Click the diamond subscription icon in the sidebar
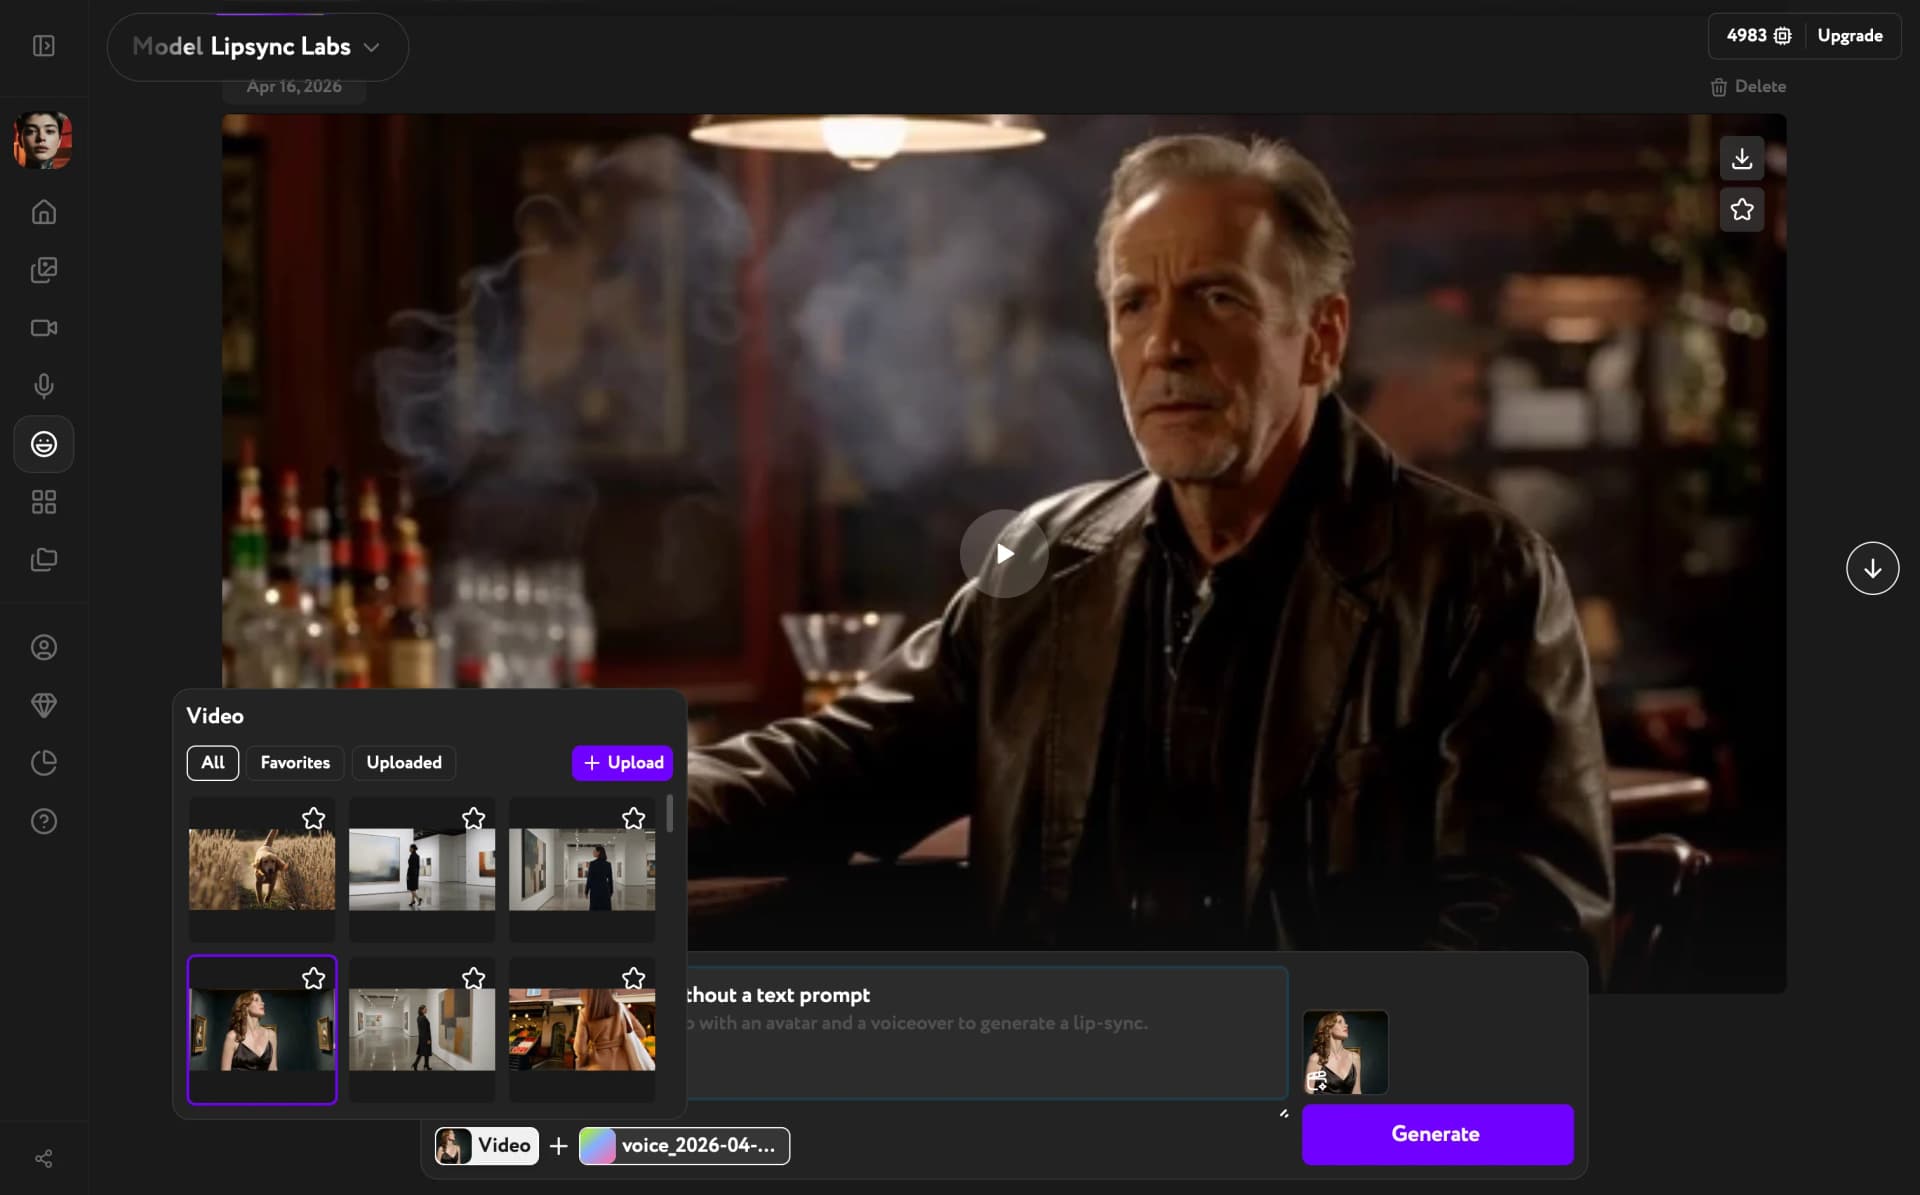 pos(43,705)
